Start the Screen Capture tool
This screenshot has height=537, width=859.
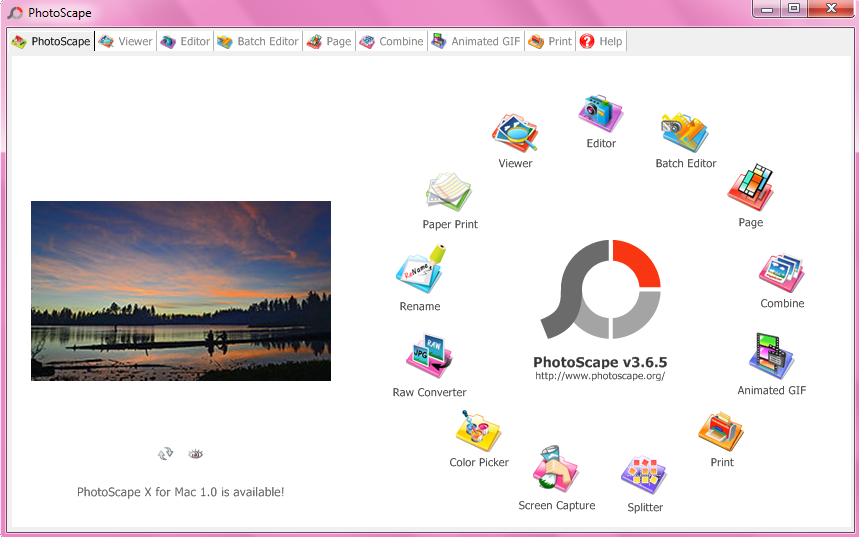556,471
